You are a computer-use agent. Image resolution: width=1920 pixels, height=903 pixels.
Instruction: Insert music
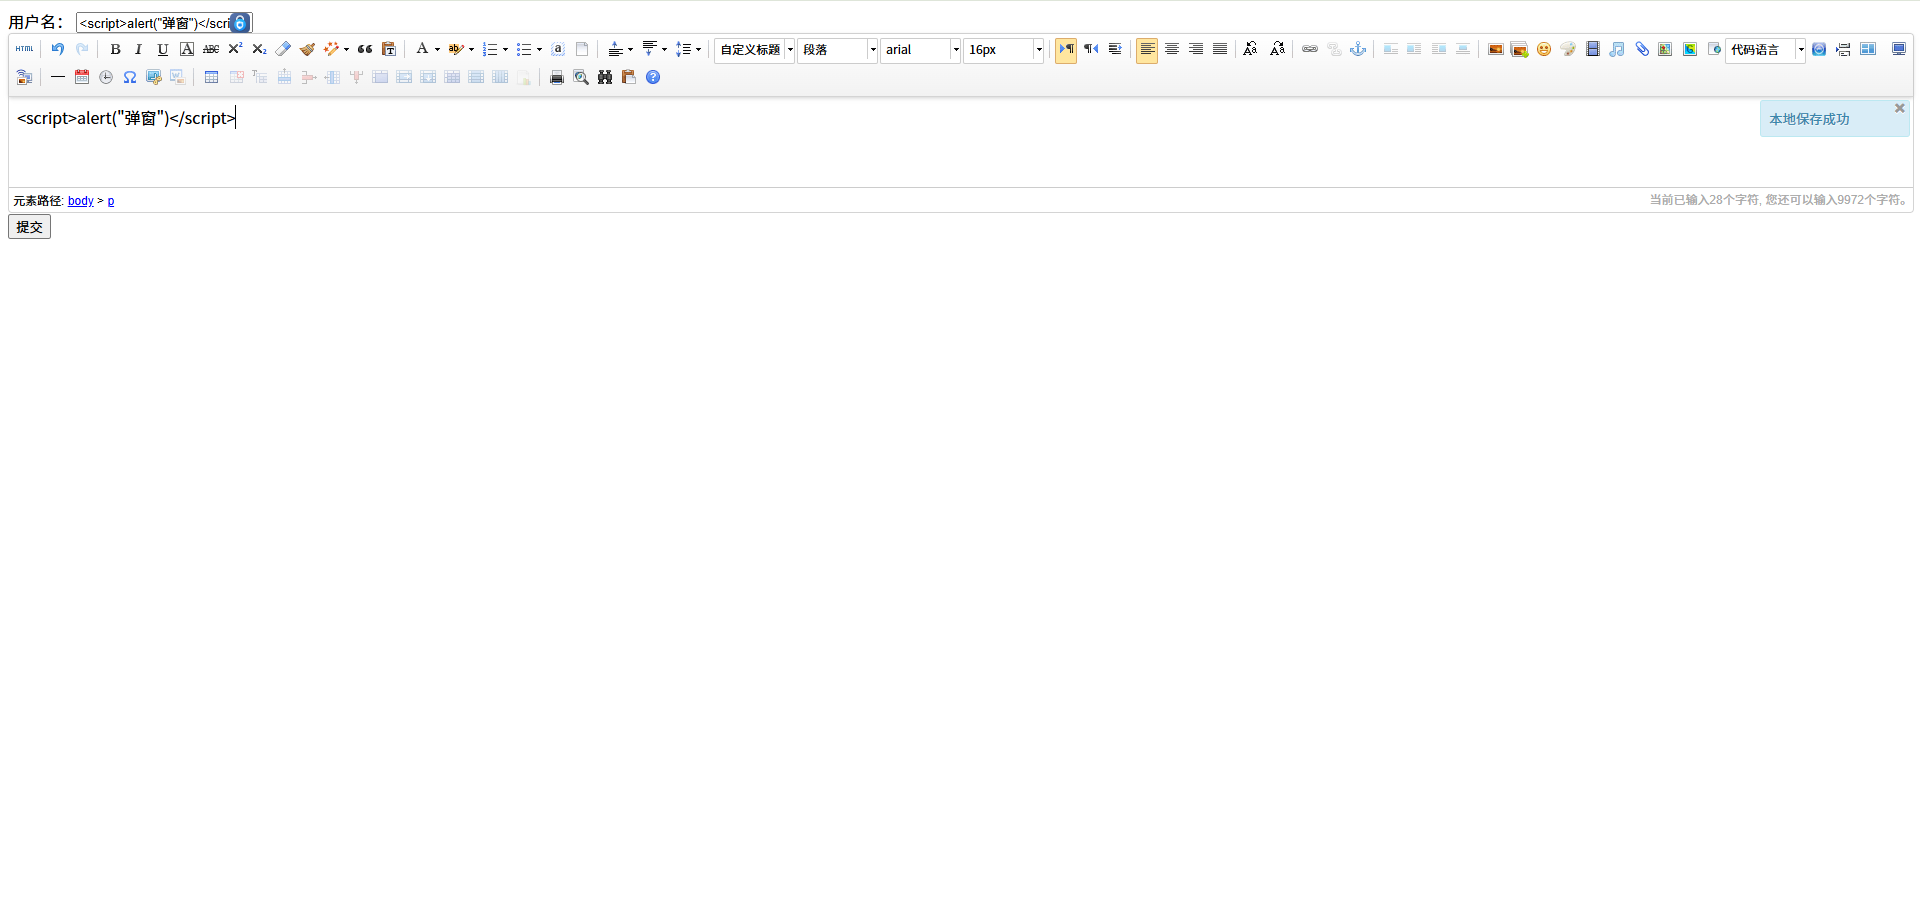click(1617, 49)
